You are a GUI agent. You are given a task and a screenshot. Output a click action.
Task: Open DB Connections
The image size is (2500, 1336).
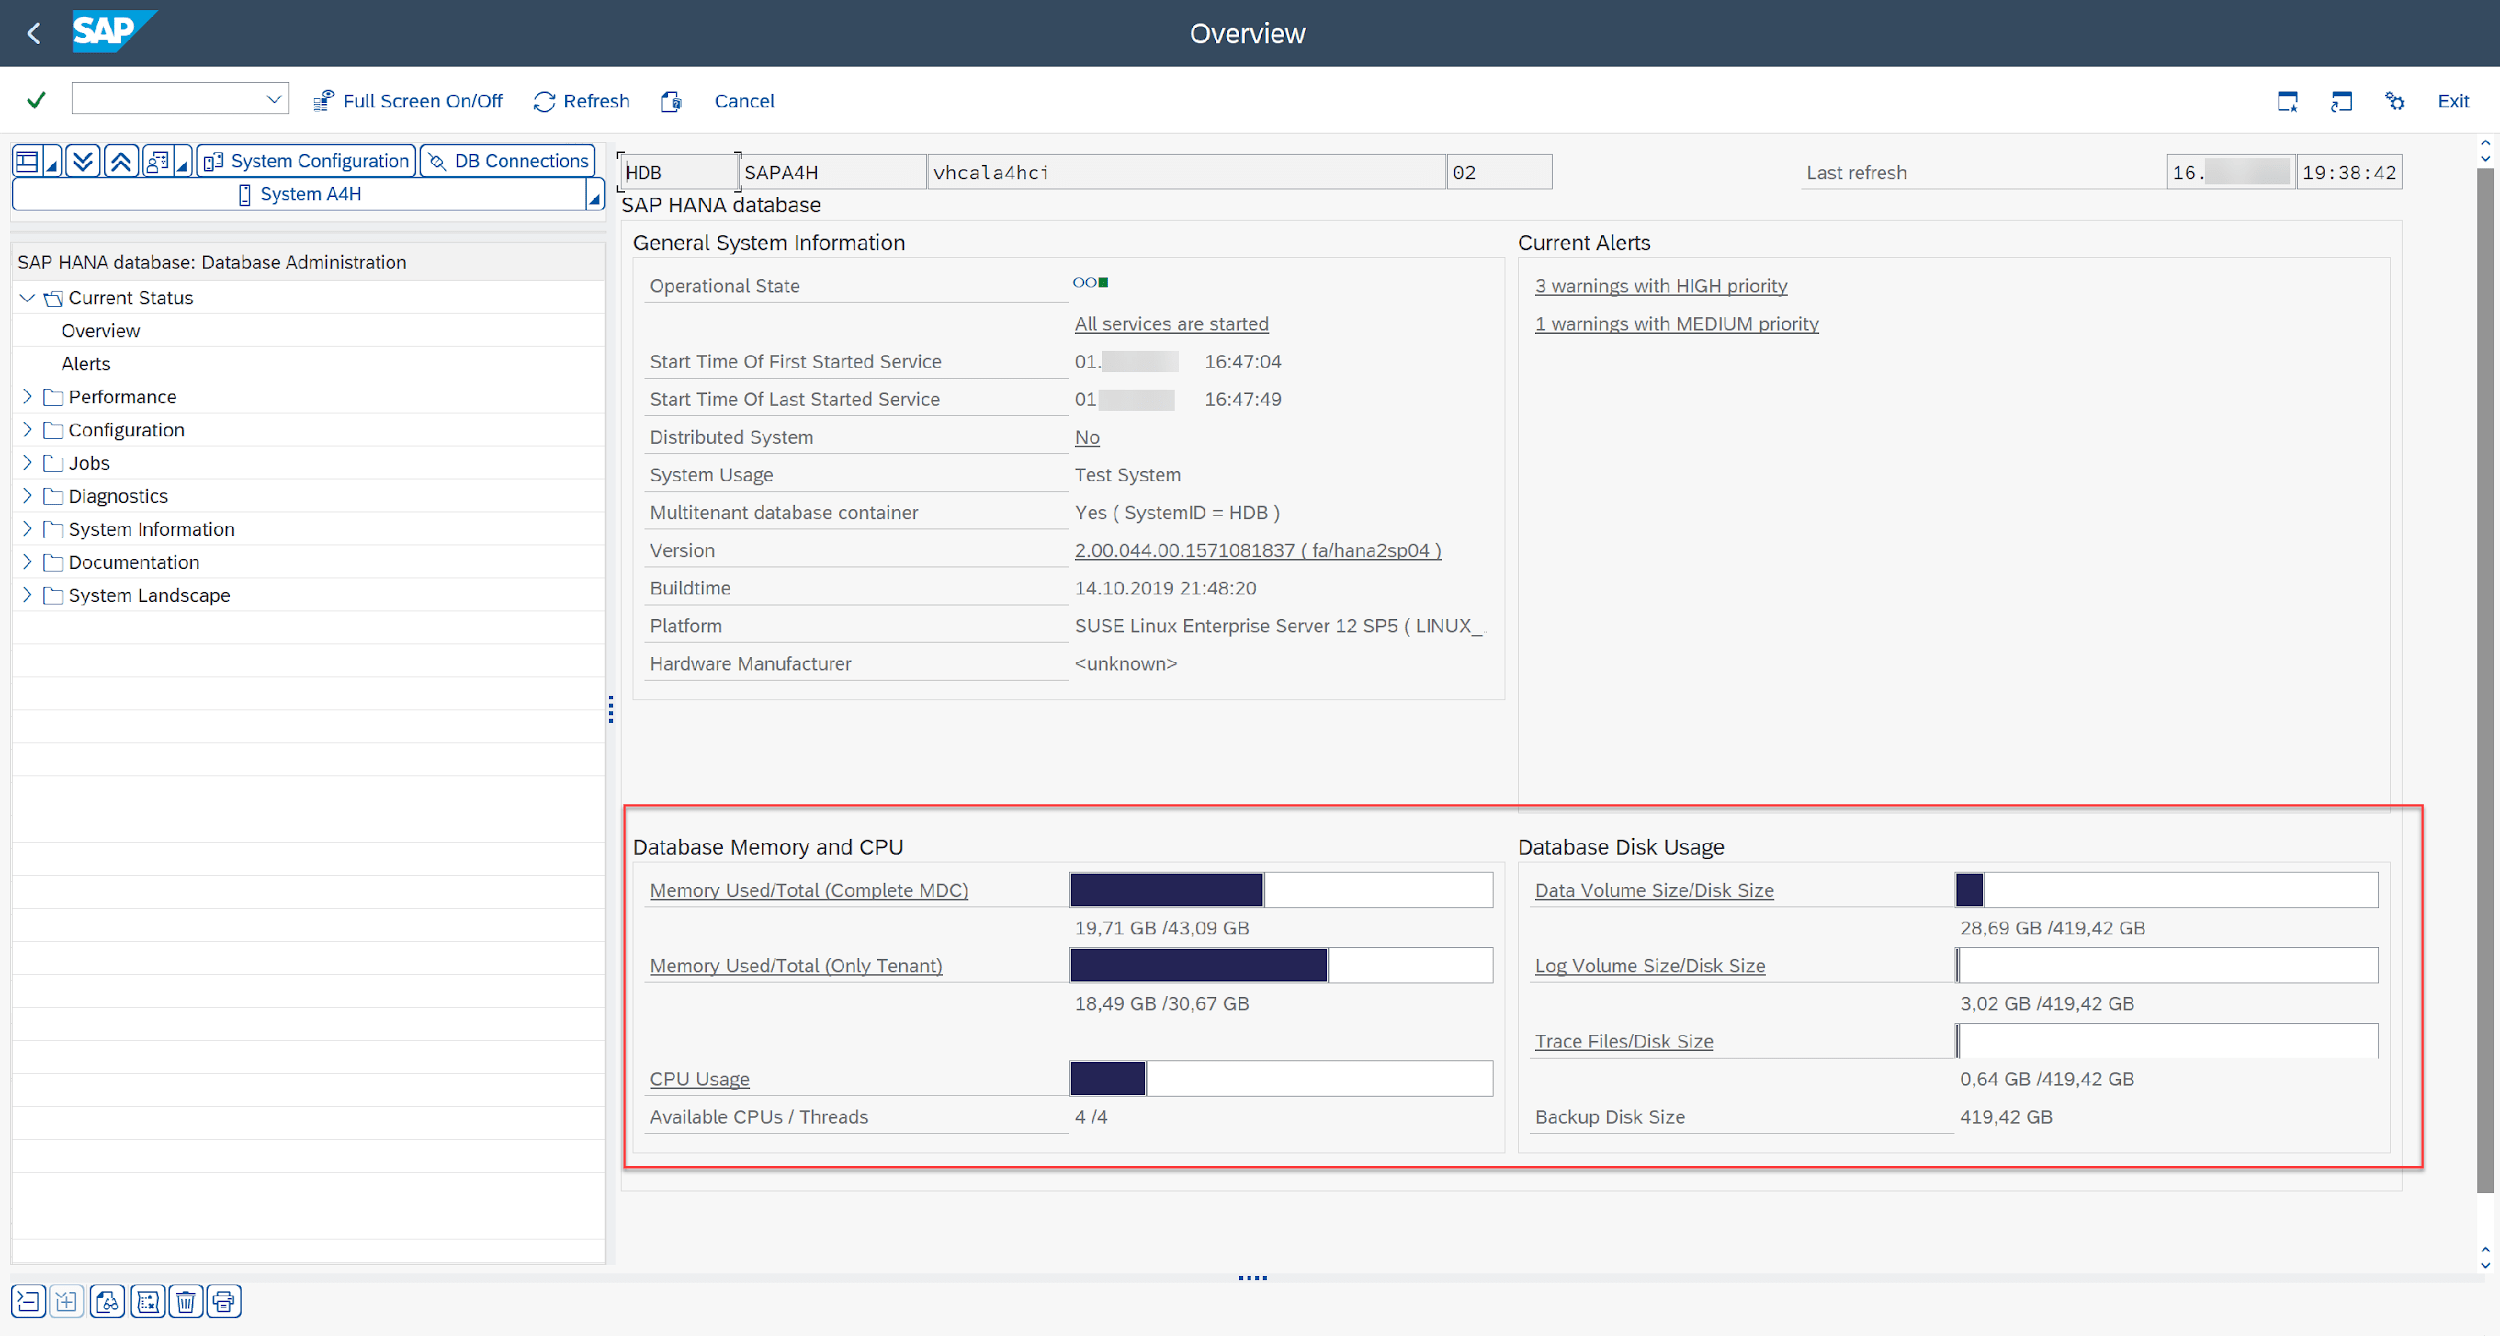(508, 161)
